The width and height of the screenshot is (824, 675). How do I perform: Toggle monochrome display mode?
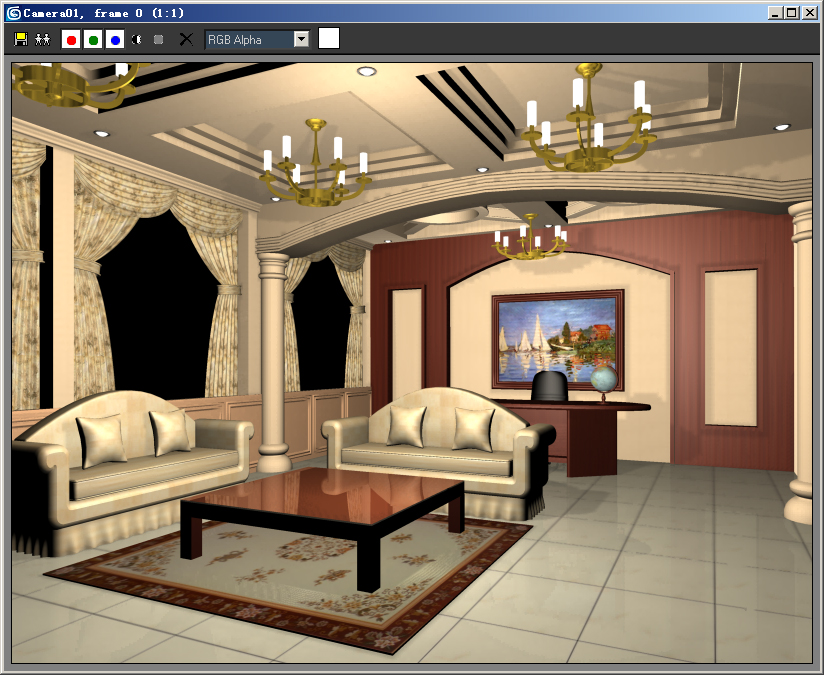158,39
